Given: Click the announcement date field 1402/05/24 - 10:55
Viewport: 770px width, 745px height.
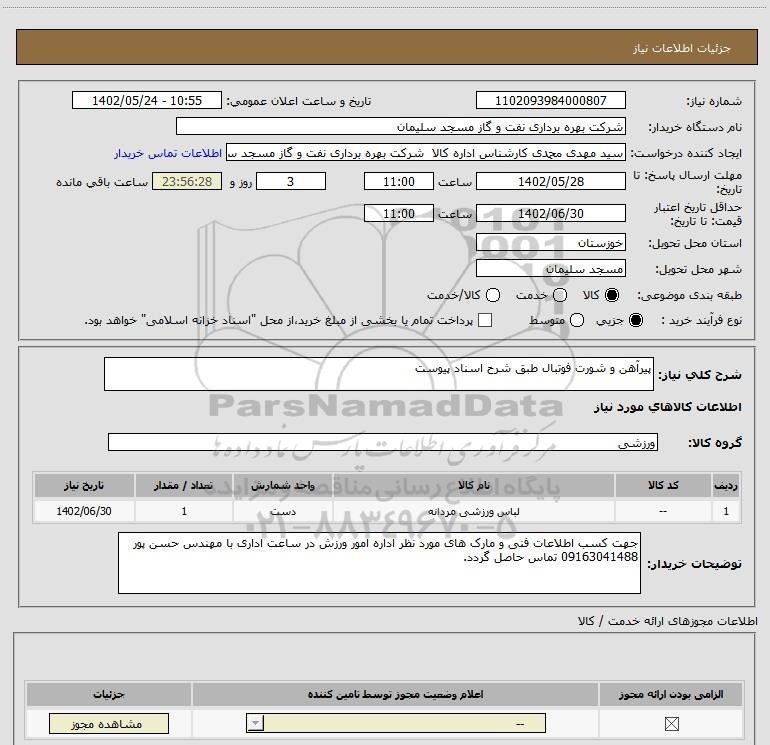Looking at the screenshot, I should click(x=147, y=100).
